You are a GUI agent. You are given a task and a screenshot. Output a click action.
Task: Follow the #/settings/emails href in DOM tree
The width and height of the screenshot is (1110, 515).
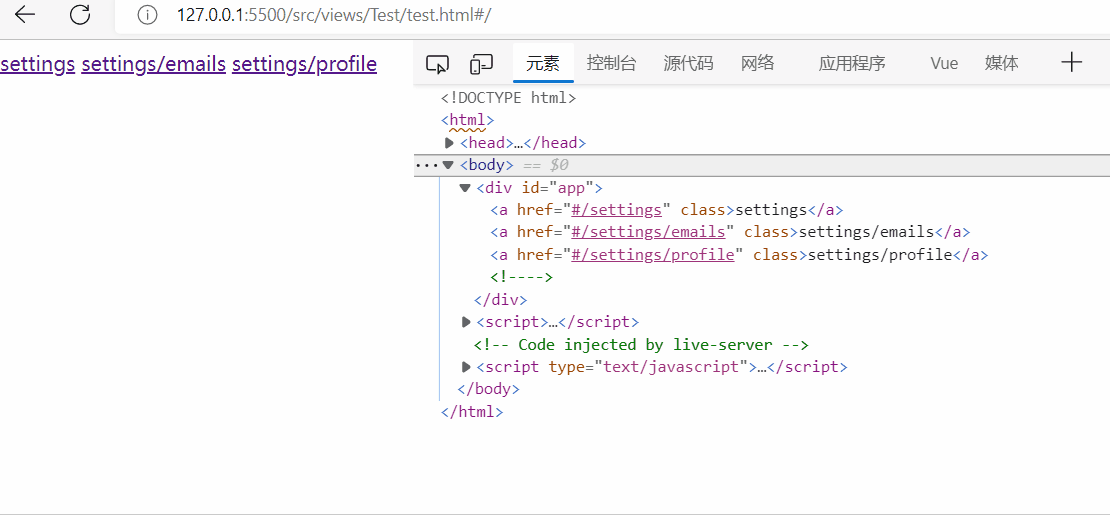tap(648, 232)
